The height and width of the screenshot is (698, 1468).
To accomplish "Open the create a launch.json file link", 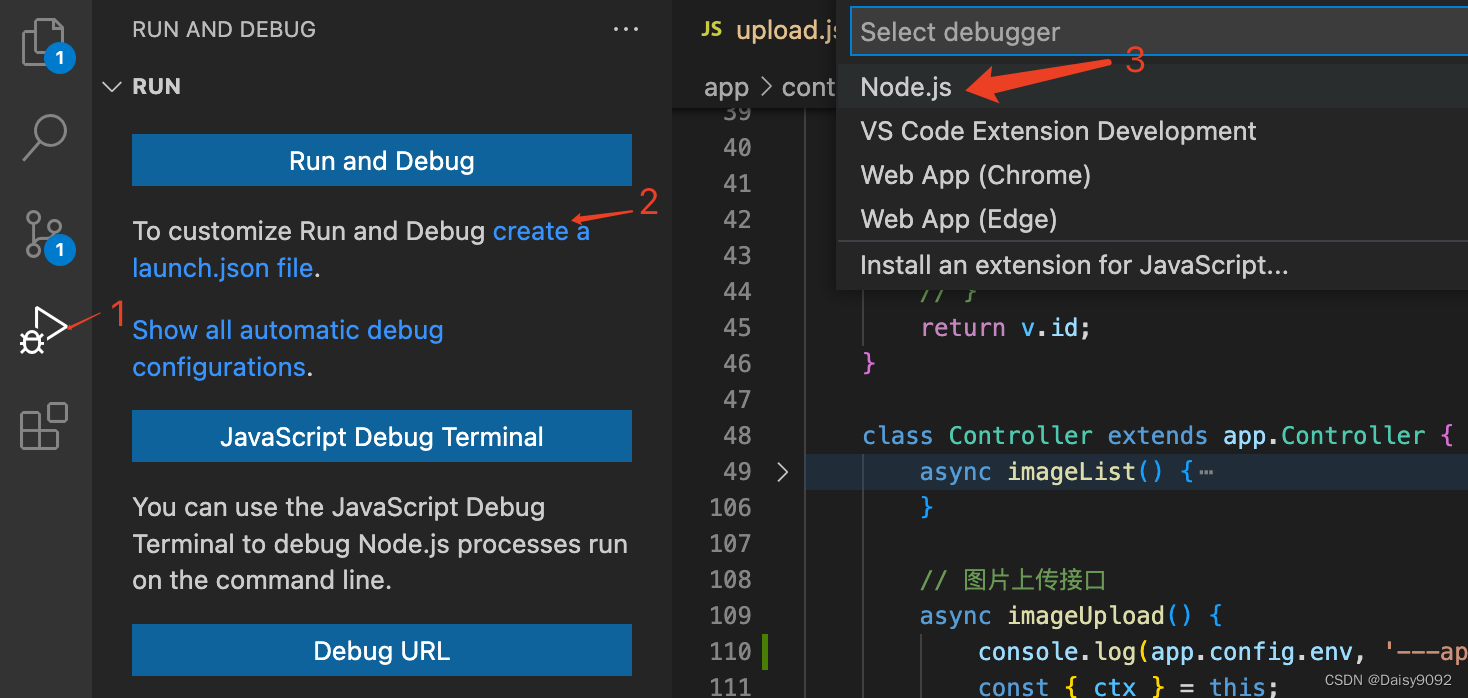I will coord(541,230).
